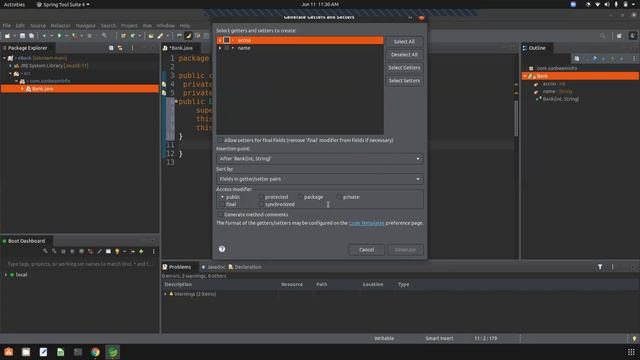Viewport: 640px width, 360px height.
Task: Click the Generate button
Action: pos(405,249)
